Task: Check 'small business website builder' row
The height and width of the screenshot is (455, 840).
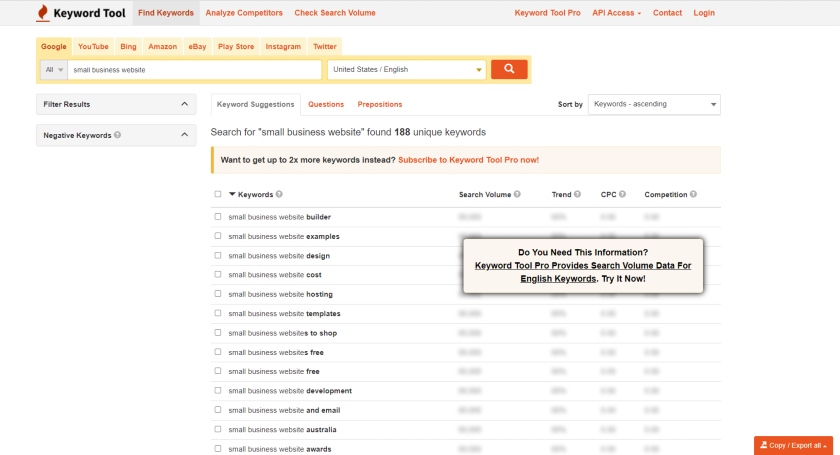Action: click(218, 217)
